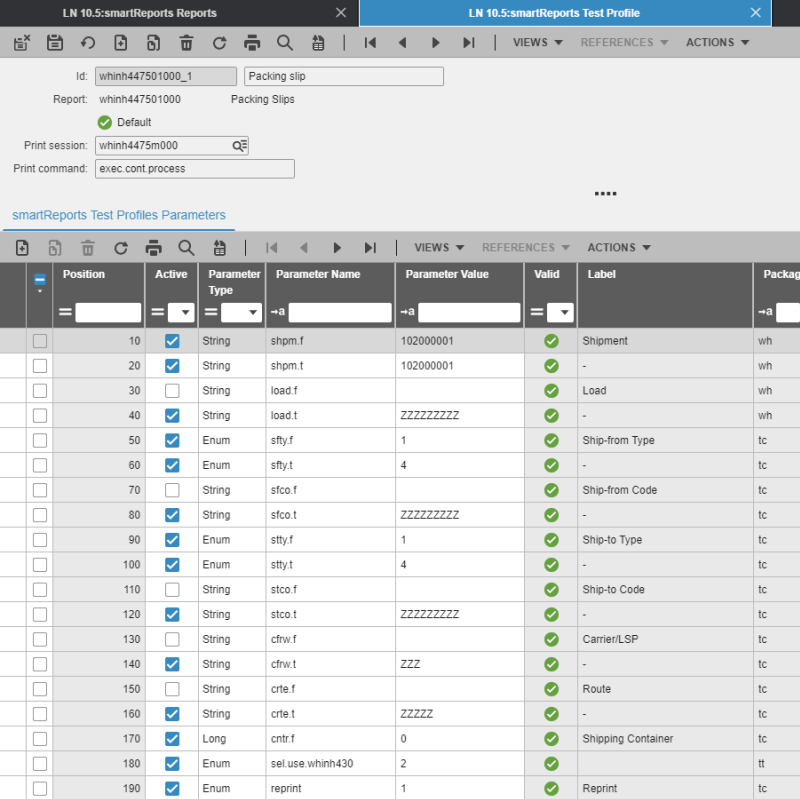This screenshot has width=800, height=799.
Task: Click the export data icon in top toolbar
Action: pos(318,43)
